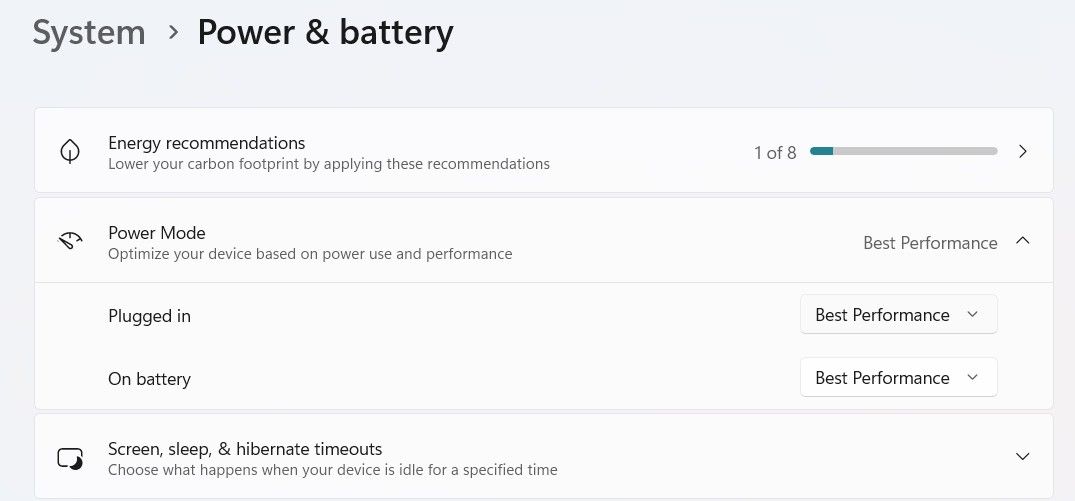This screenshot has height=501, width=1075.
Task: Select the Screen, sleep, & hibernate timeouts title
Action: point(245,449)
